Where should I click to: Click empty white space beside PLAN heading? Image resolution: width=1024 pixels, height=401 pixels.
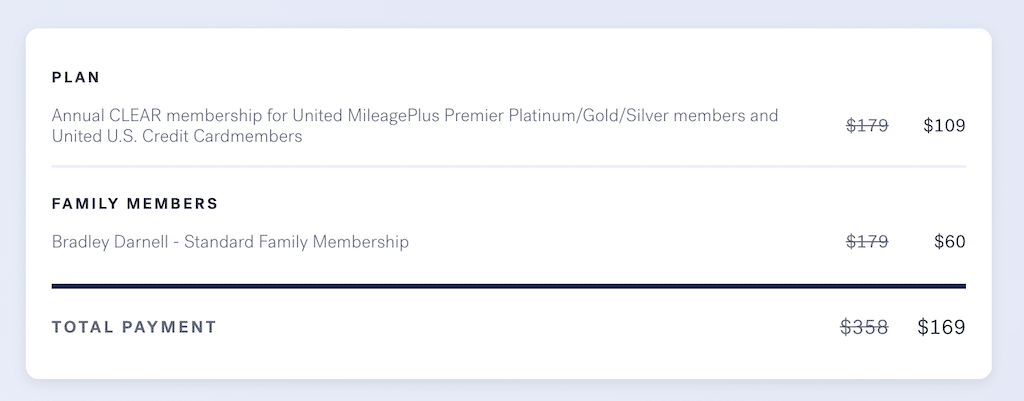[x=457, y=77]
